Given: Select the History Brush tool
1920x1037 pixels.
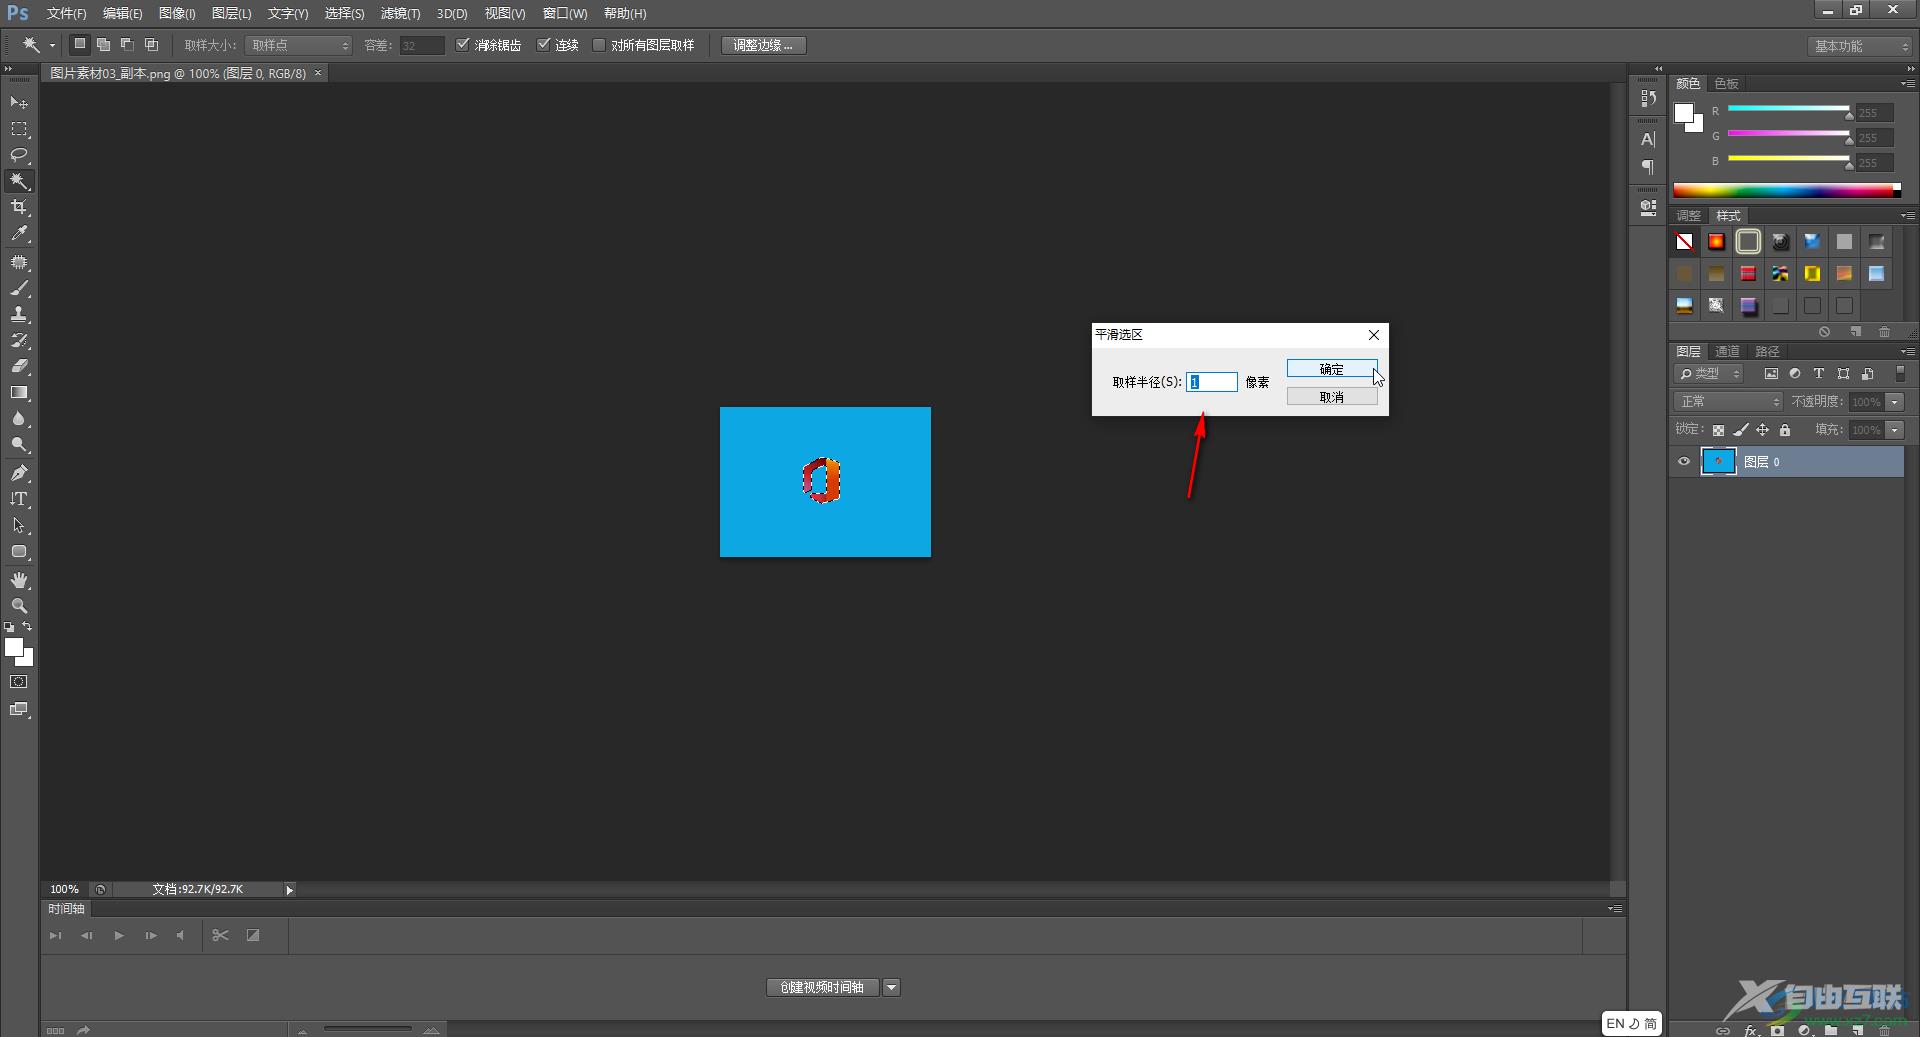Looking at the screenshot, I should pos(19,340).
